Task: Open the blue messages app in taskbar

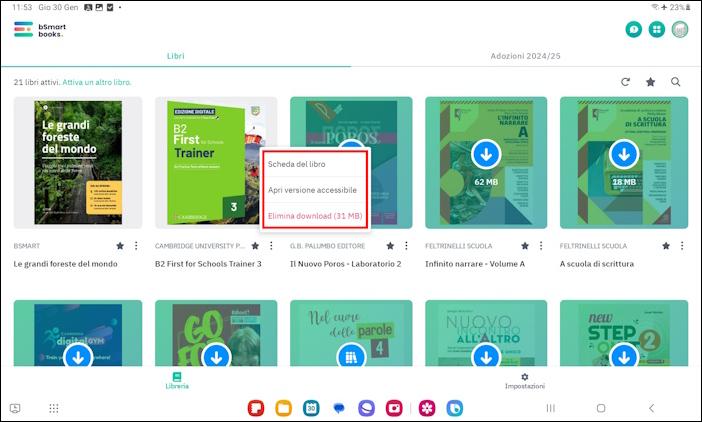Action: 339,408
